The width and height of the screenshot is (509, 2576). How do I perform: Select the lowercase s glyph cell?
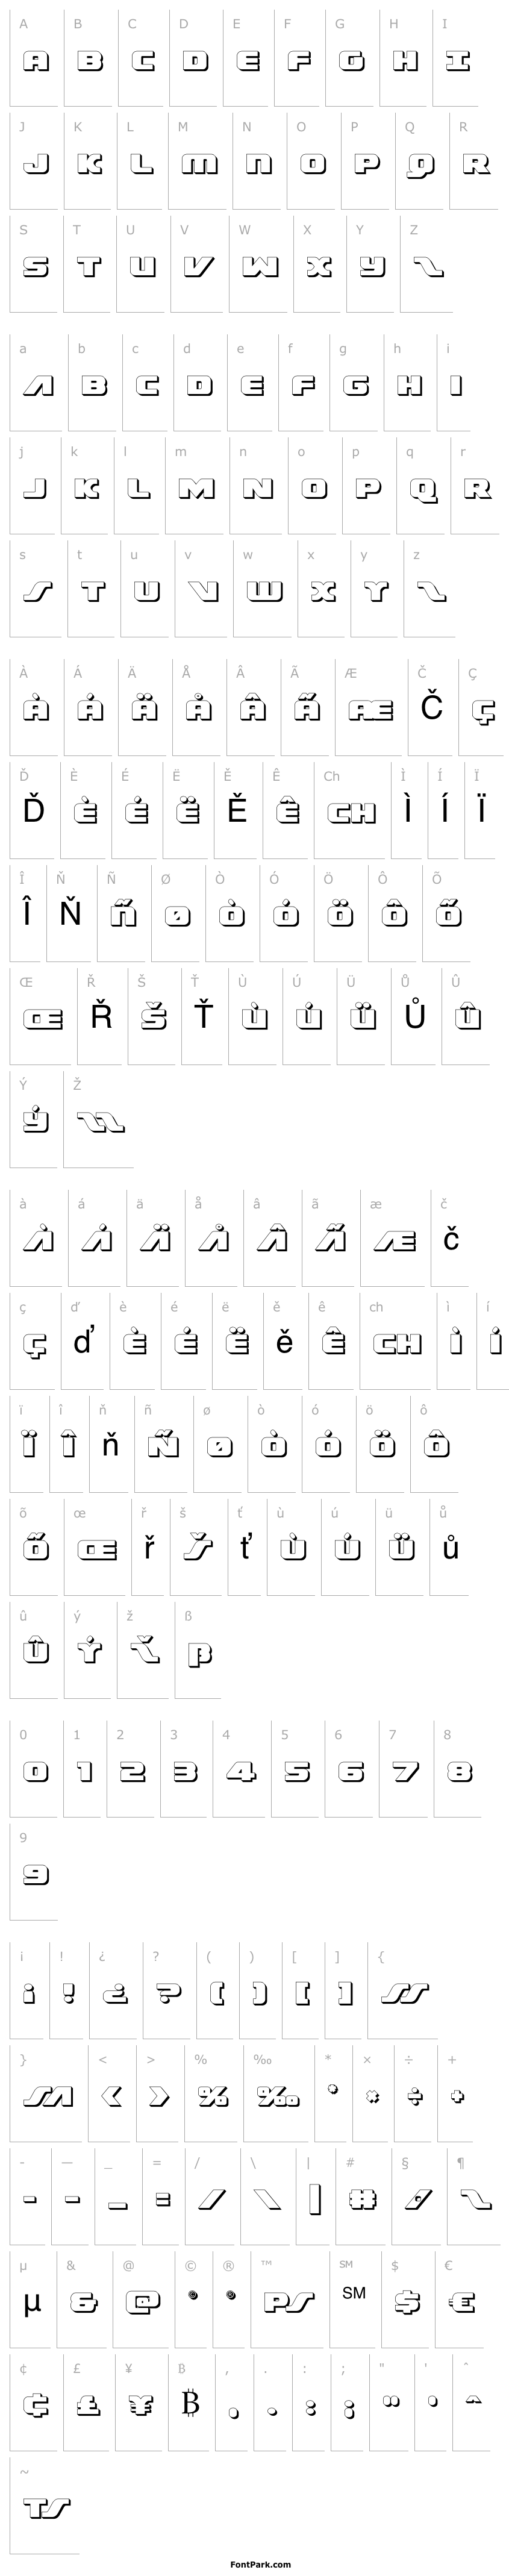pyautogui.click(x=36, y=591)
